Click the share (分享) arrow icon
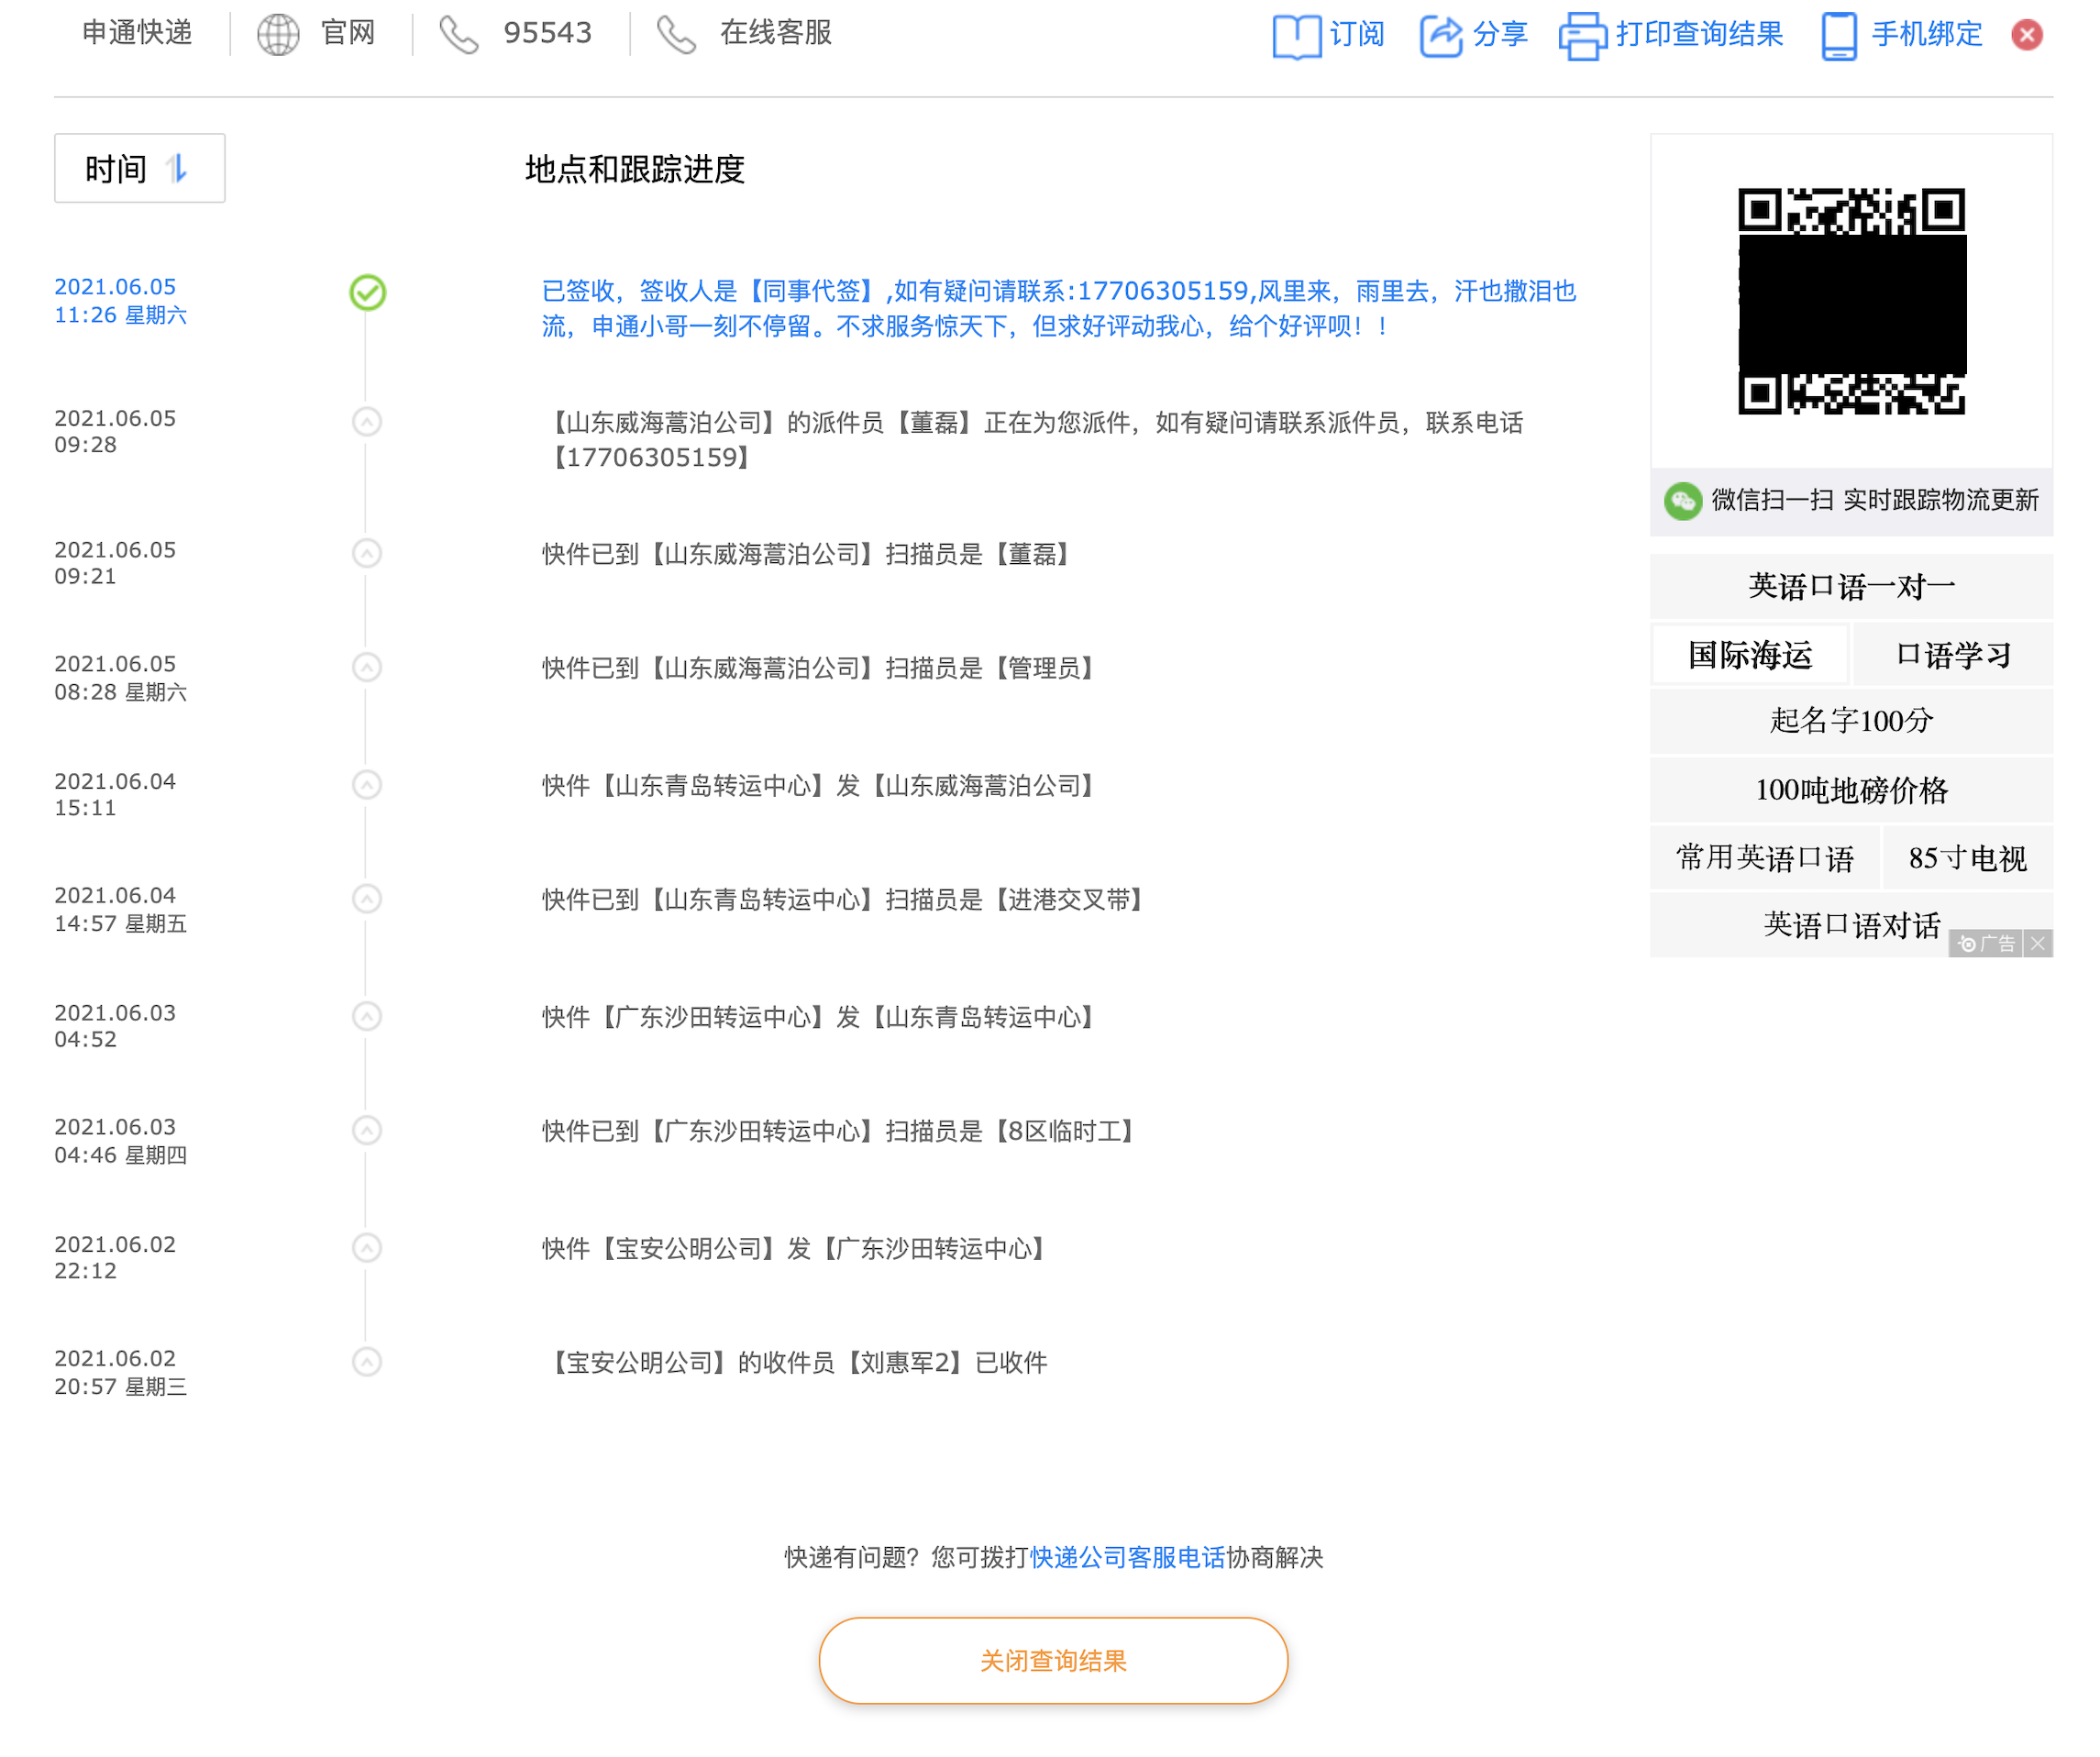Viewport: 2100px width, 1757px height. click(x=1441, y=36)
